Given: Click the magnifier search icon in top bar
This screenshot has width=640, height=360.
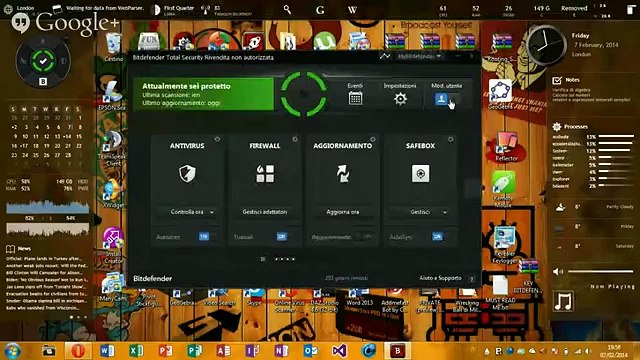Looking at the screenshot, I should [x=287, y=9].
